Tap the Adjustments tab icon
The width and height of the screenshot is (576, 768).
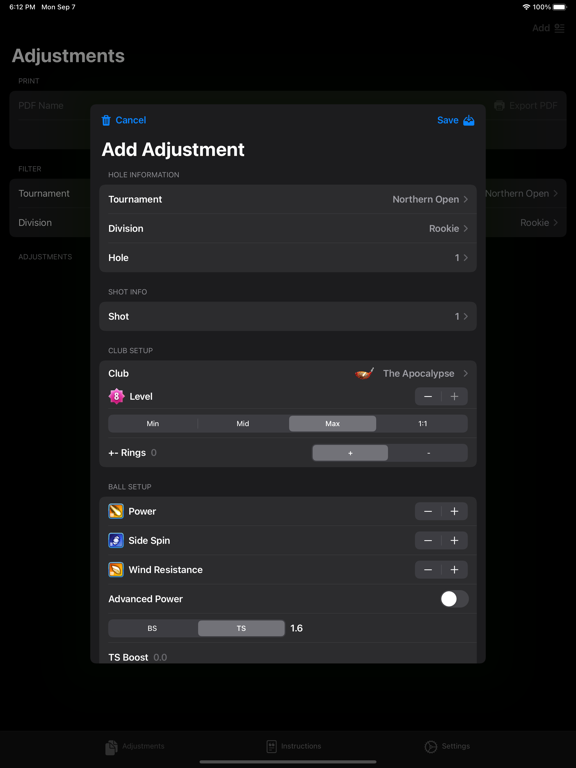[111, 747]
